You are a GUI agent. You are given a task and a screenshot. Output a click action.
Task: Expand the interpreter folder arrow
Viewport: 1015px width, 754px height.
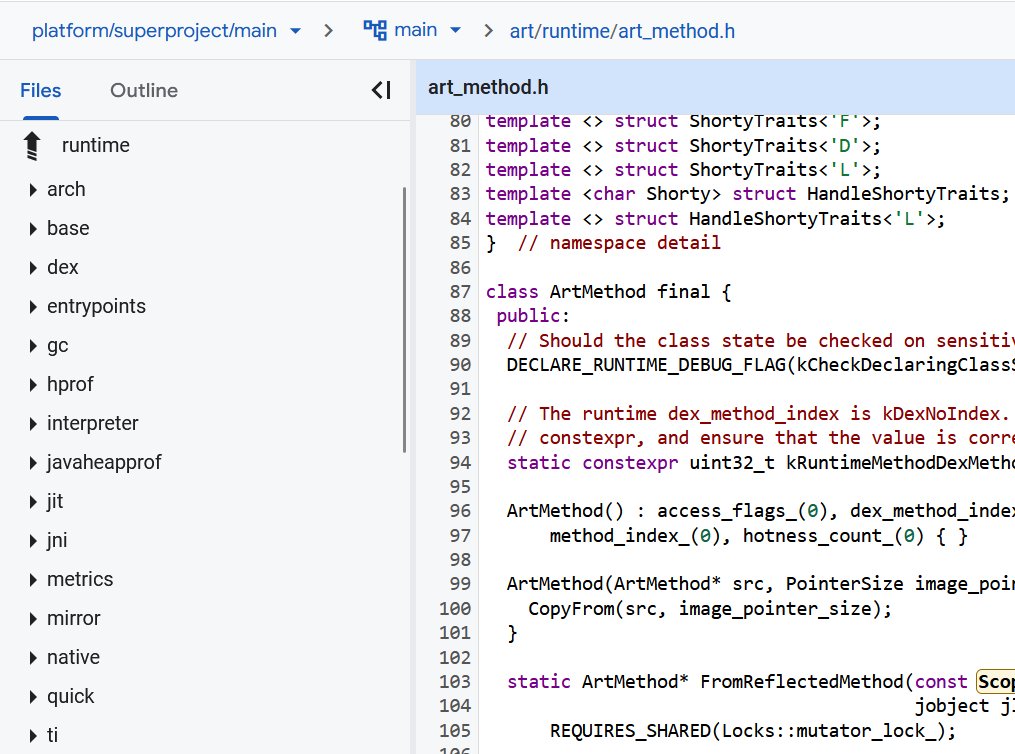33,423
